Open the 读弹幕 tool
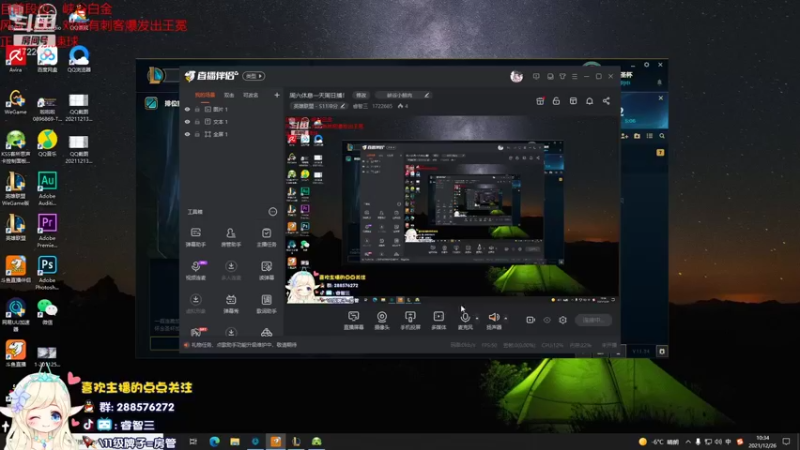800x450 pixels. (266, 270)
